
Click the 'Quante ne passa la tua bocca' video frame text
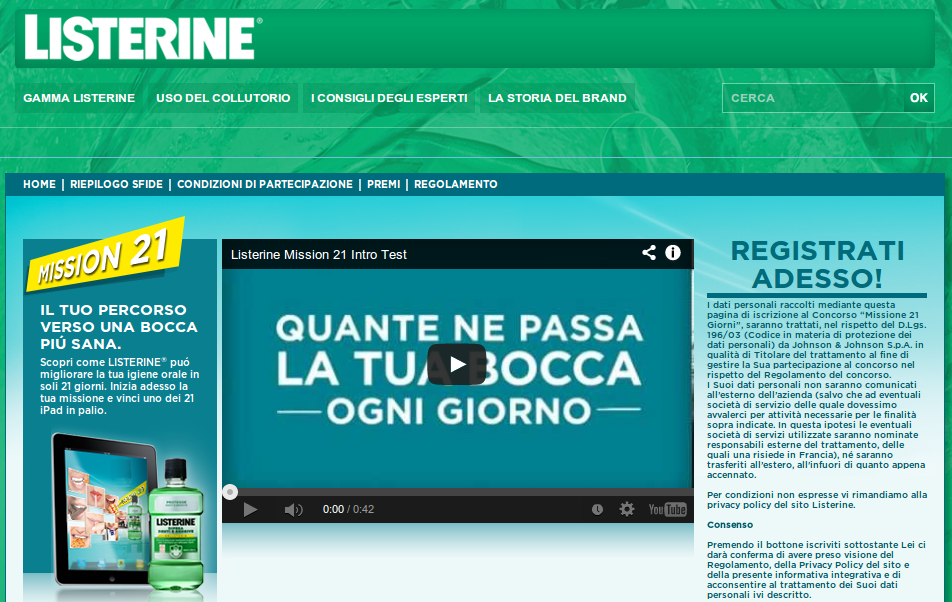[x=459, y=368]
